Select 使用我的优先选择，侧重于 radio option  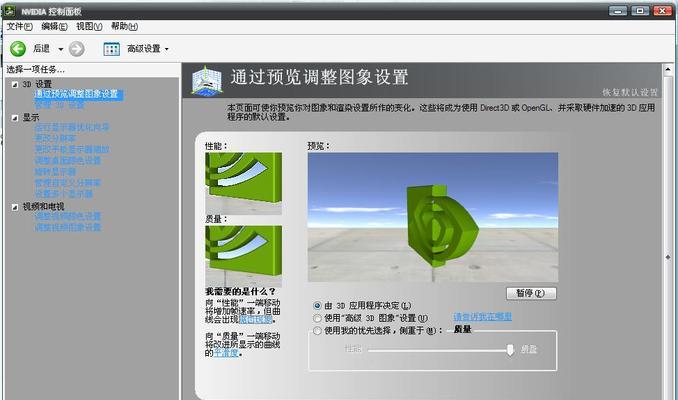[317, 331]
